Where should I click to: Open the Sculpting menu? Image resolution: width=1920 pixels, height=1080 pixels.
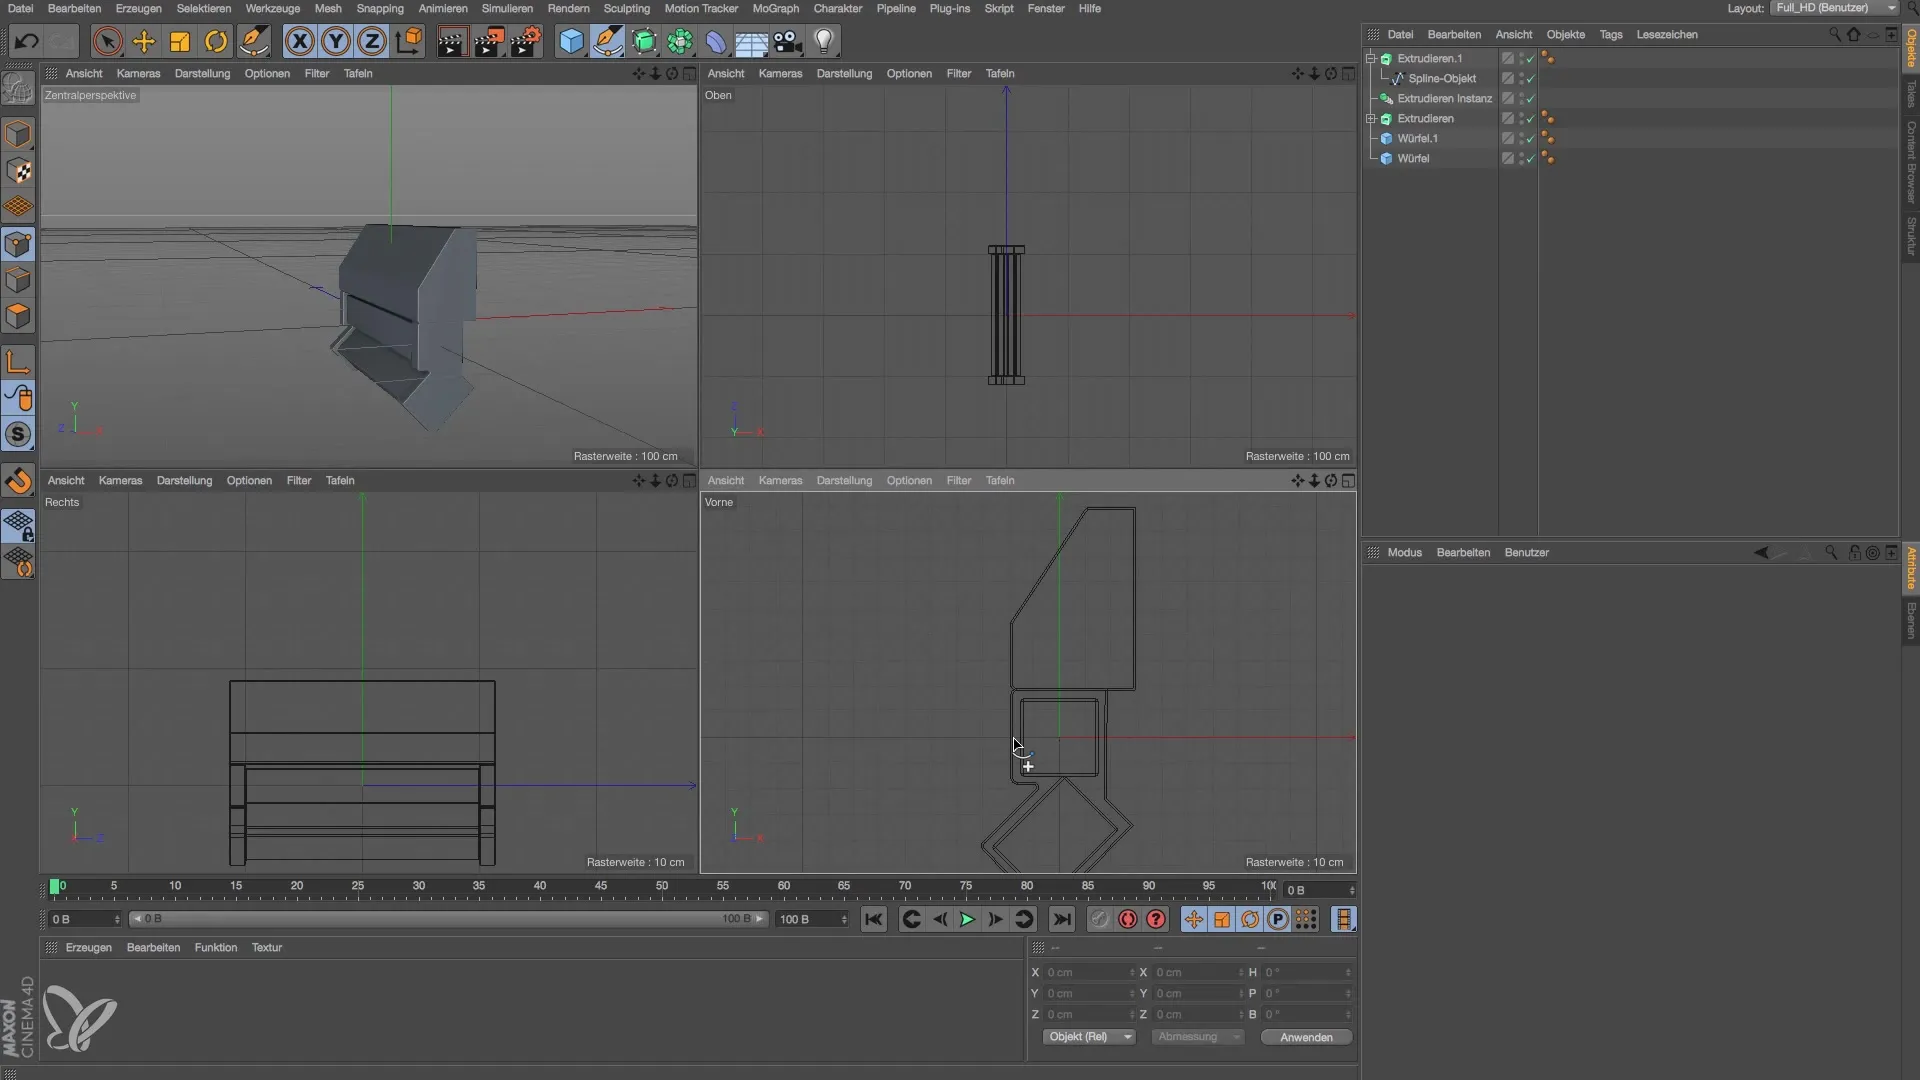626,8
